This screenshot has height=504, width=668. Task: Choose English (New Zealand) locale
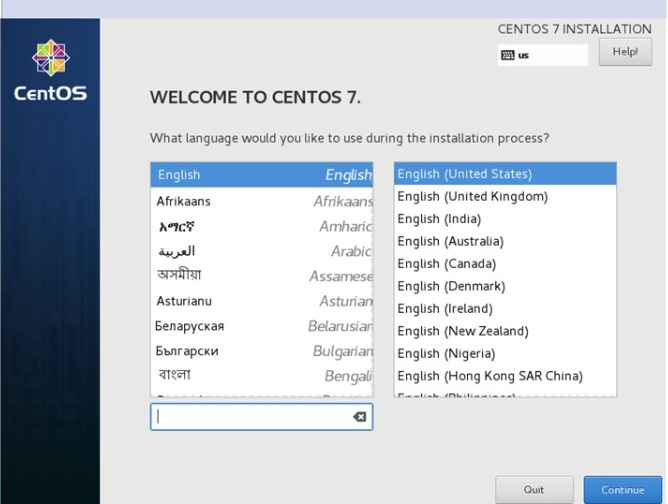505,331
